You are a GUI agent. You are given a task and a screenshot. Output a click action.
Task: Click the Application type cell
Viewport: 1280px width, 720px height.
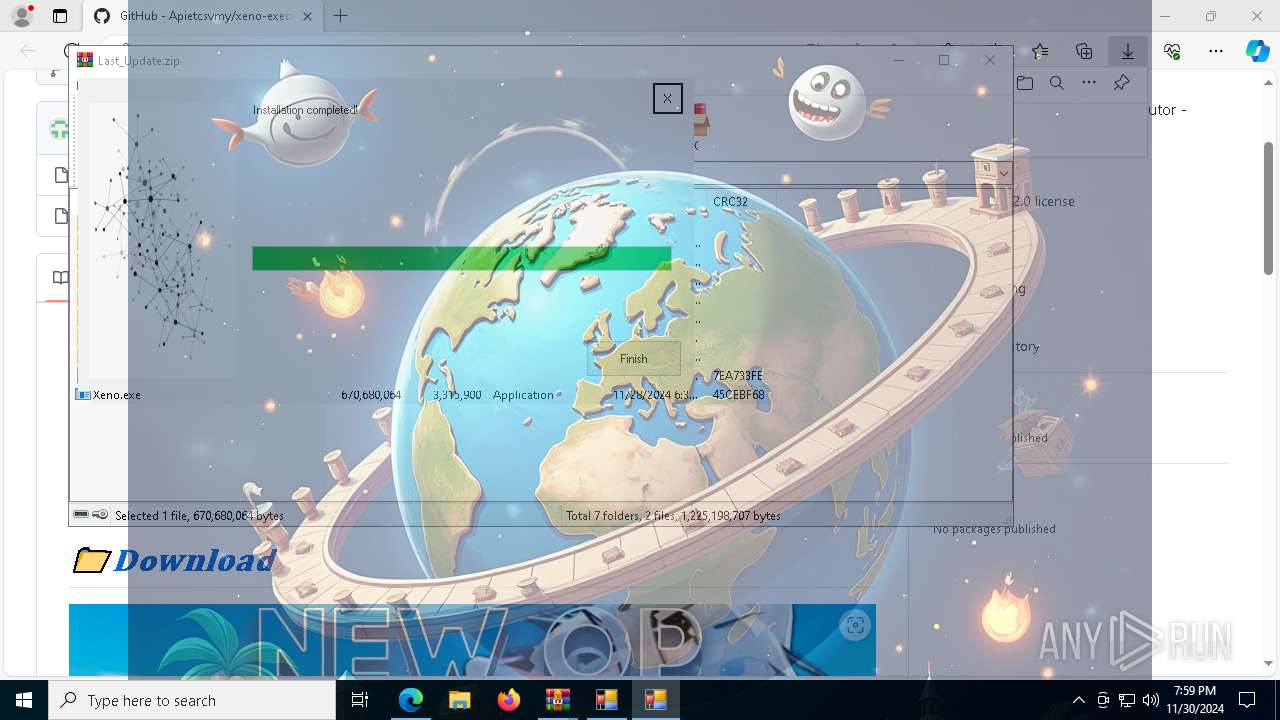523,395
